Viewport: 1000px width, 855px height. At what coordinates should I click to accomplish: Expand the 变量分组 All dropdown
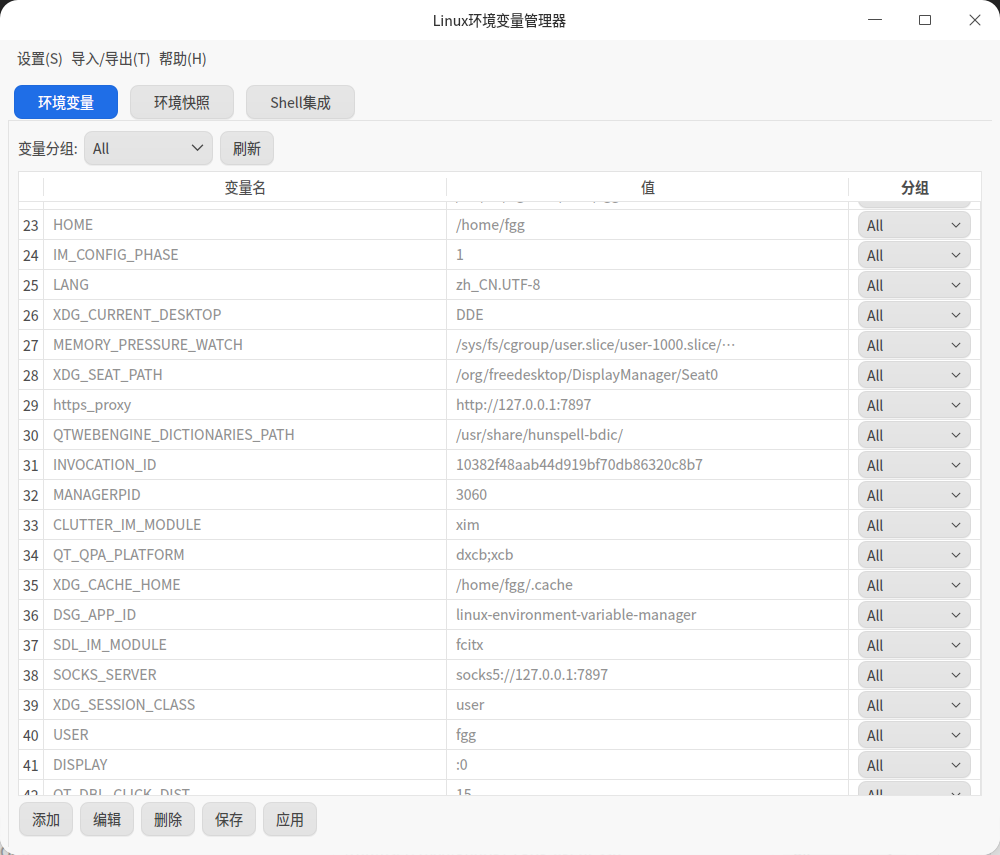pos(148,149)
